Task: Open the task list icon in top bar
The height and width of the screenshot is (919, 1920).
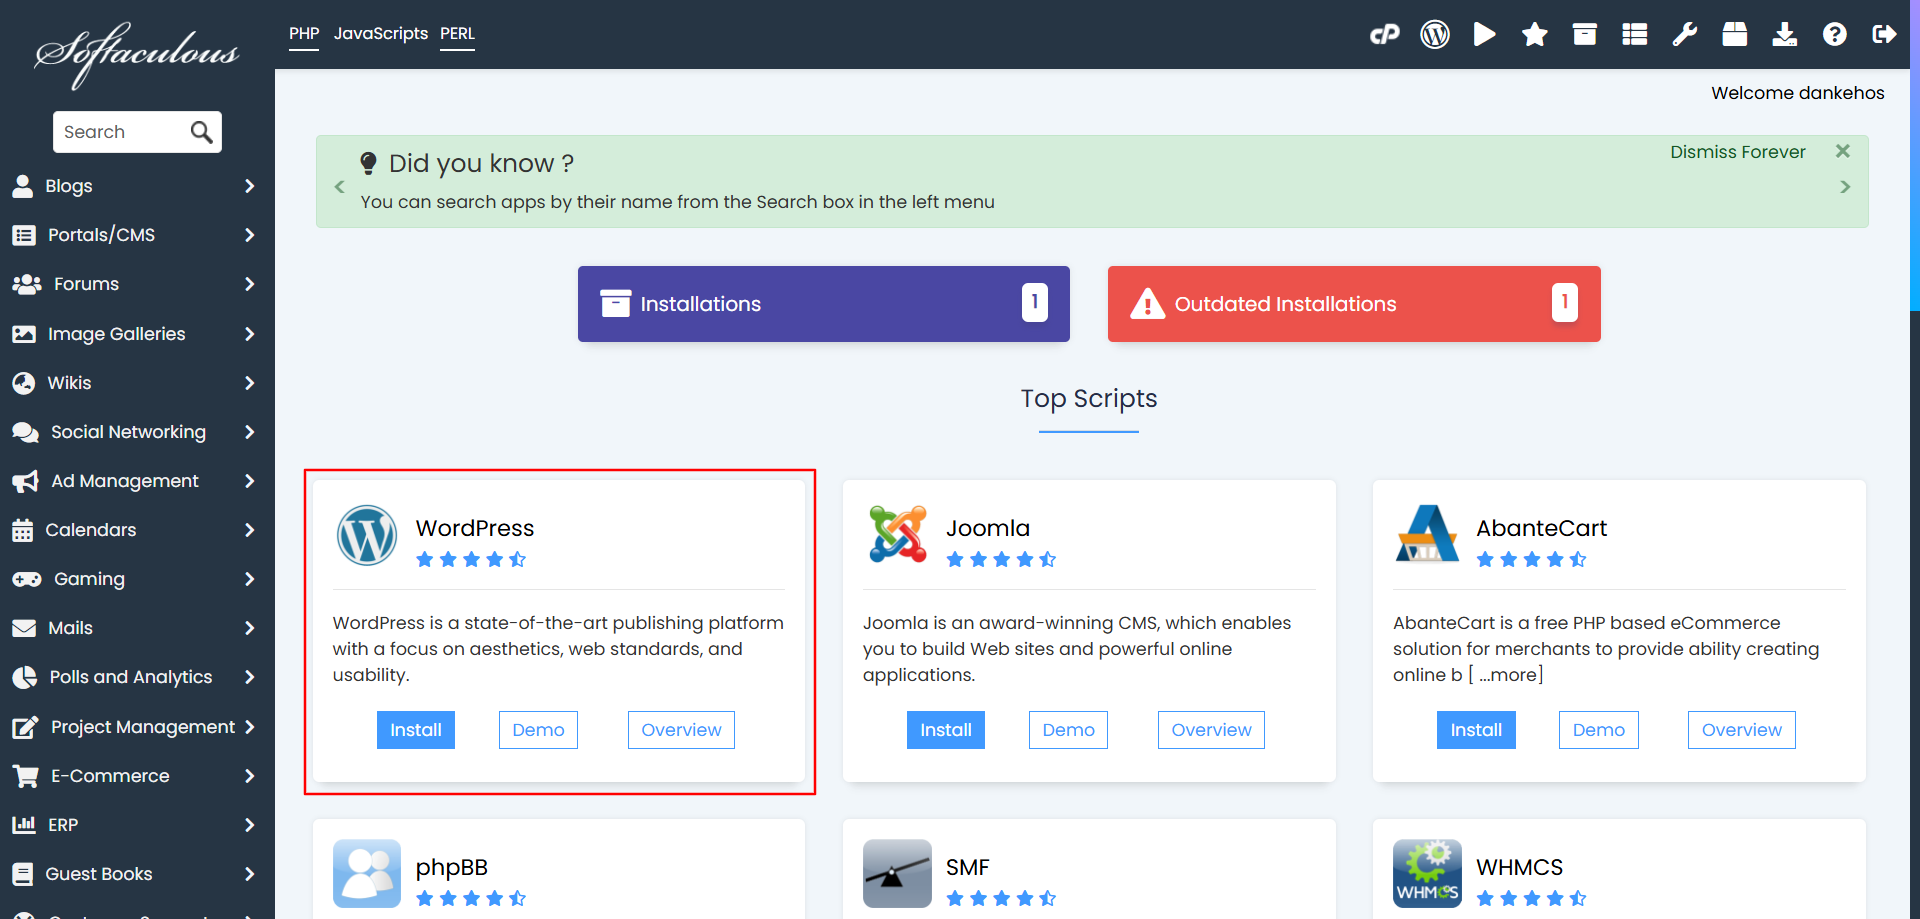Action: pyautogui.click(x=1635, y=35)
